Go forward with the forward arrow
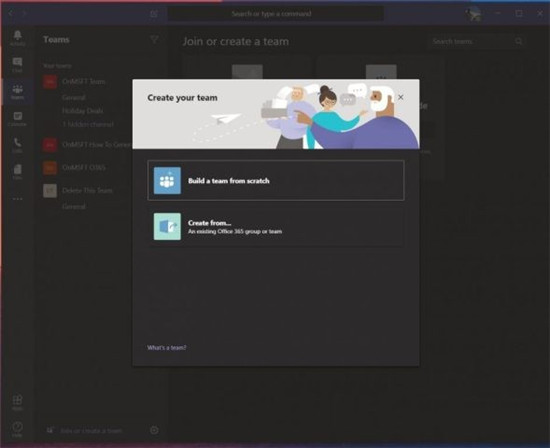The width and height of the screenshot is (550, 448). 24,13
